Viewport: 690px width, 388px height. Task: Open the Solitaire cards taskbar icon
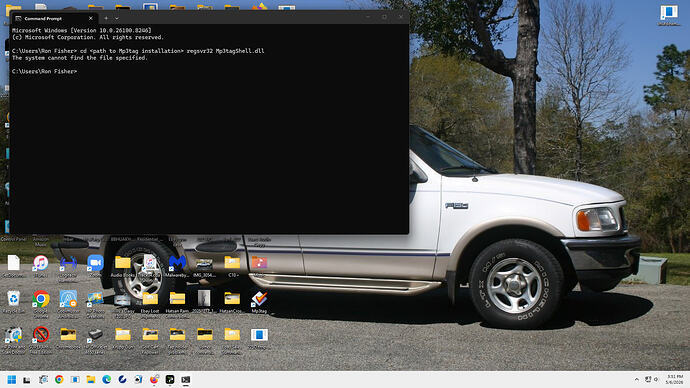pyautogui.click(x=138, y=380)
